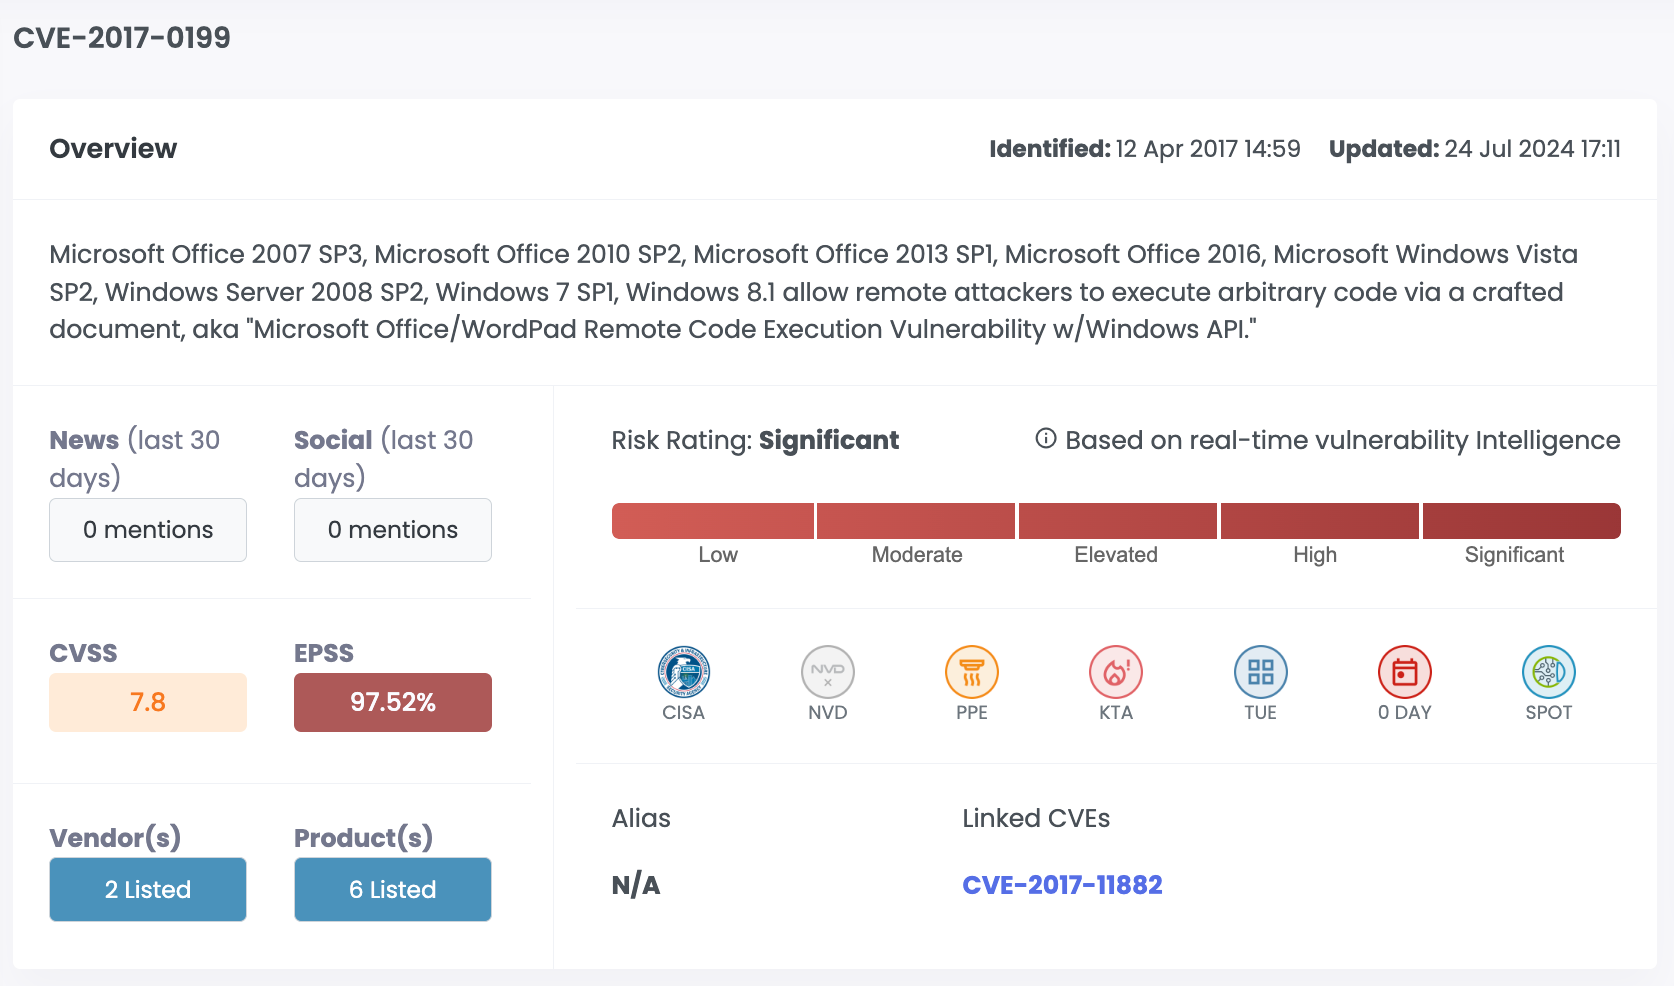Viewport: 1674px width, 986px height.
Task: Select the PPE indicator icon
Action: click(972, 671)
